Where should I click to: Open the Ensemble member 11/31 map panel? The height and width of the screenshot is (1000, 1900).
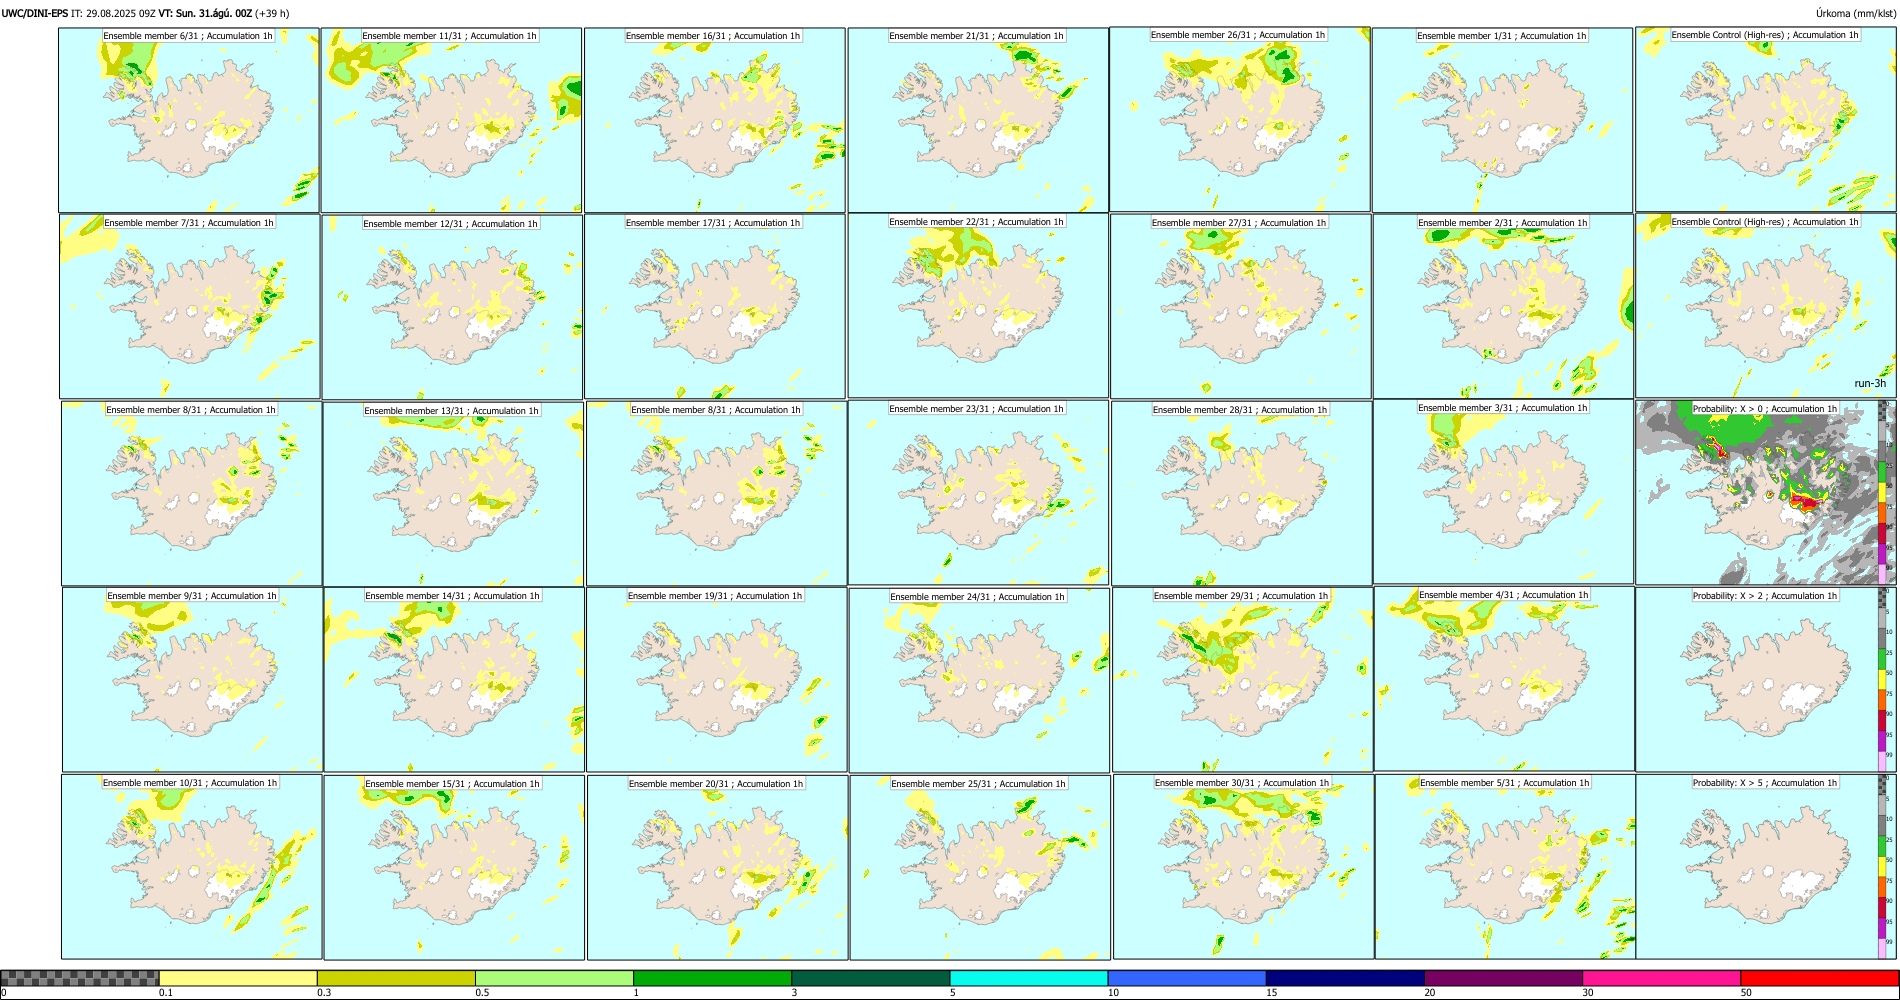tap(451, 120)
